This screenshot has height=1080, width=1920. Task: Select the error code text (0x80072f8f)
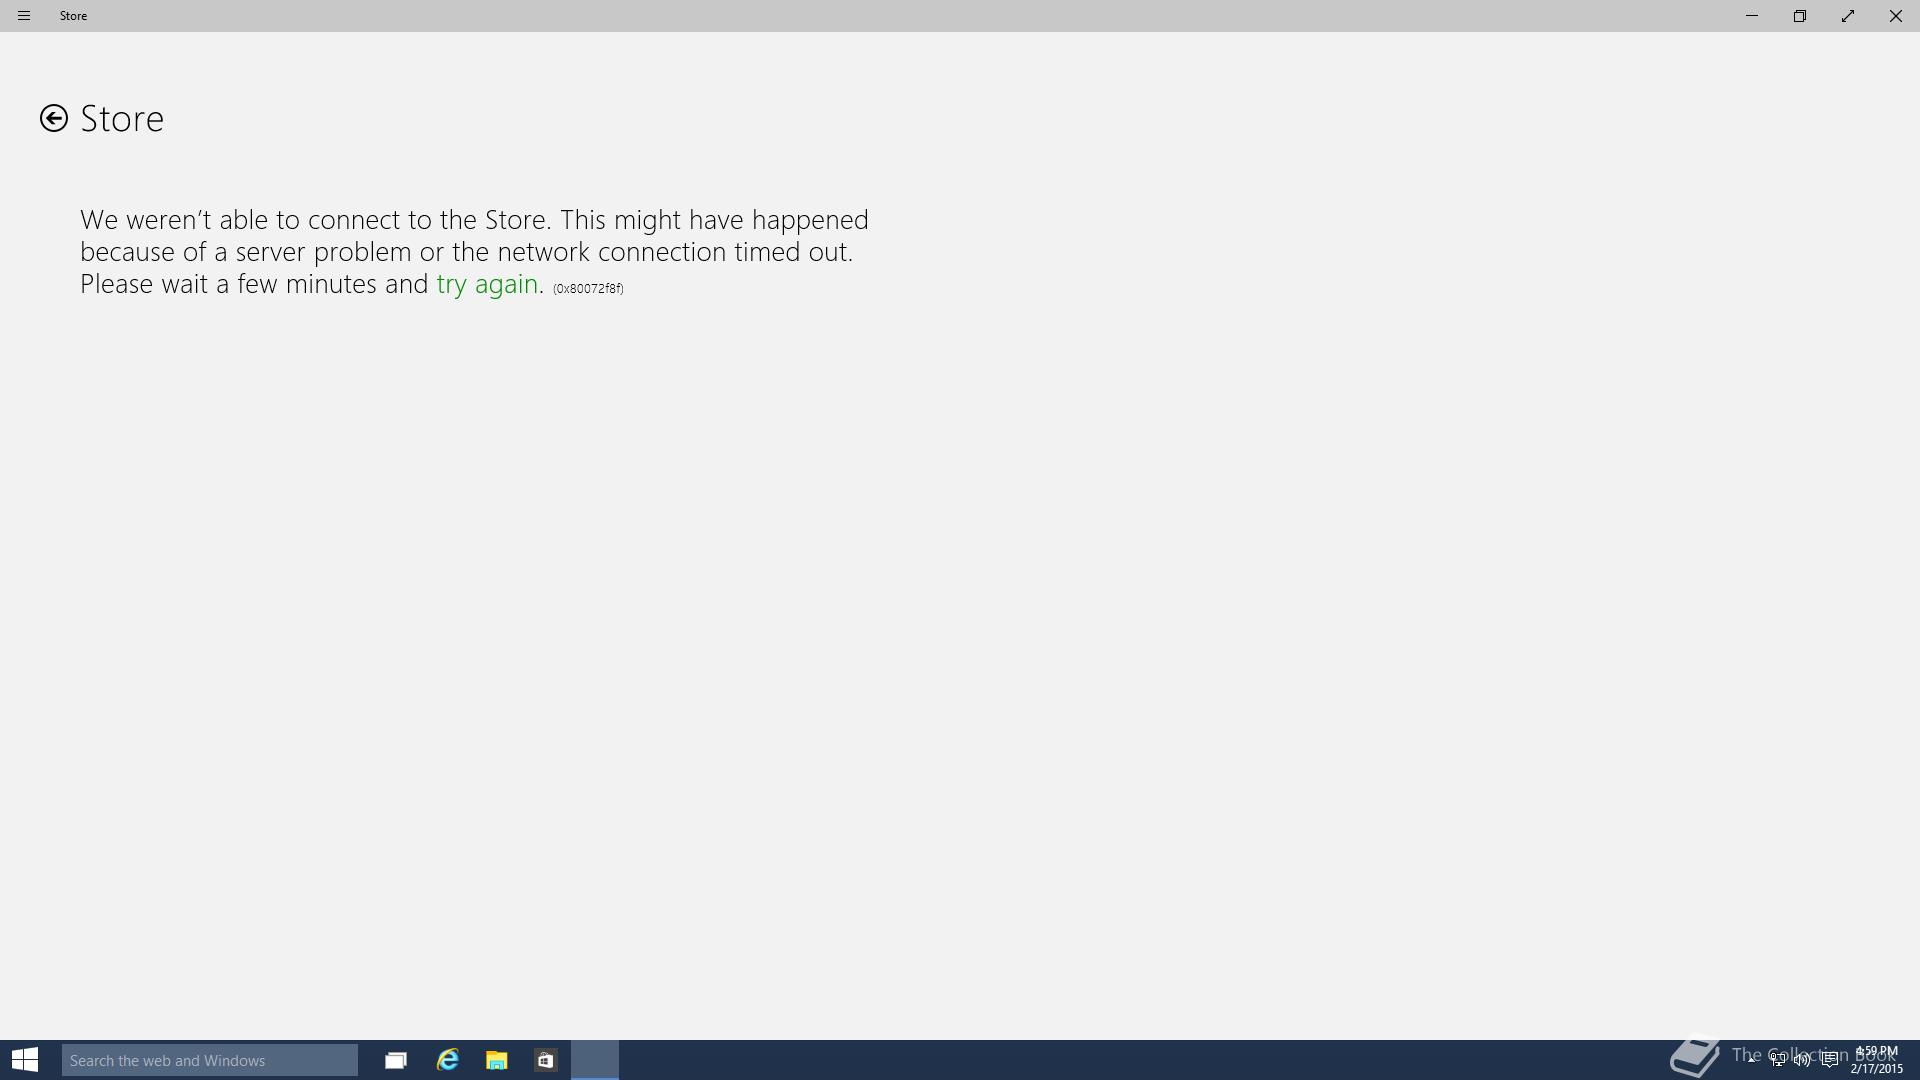[588, 288]
